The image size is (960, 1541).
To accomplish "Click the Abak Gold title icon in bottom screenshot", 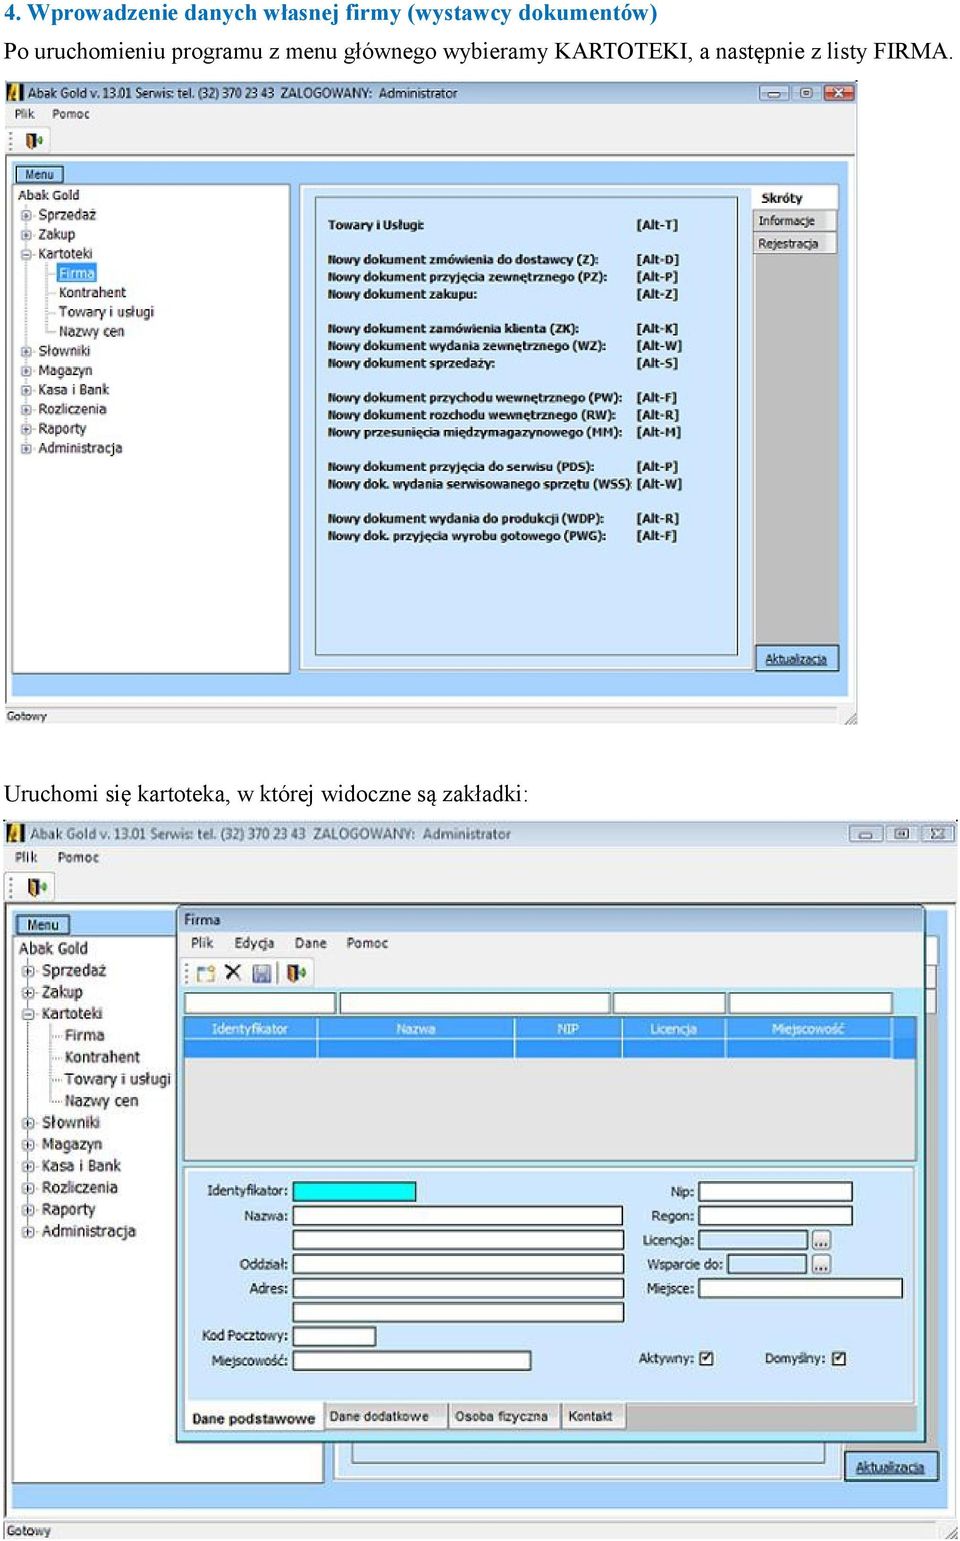I will [x=16, y=833].
